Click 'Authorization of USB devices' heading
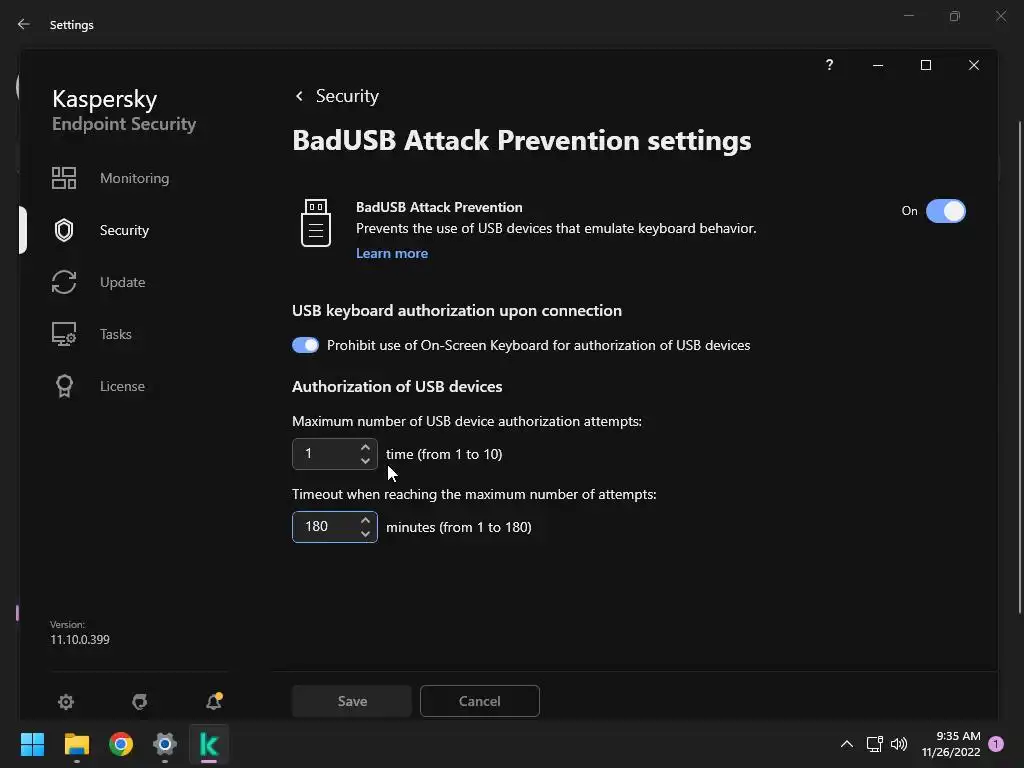 (397, 387)
